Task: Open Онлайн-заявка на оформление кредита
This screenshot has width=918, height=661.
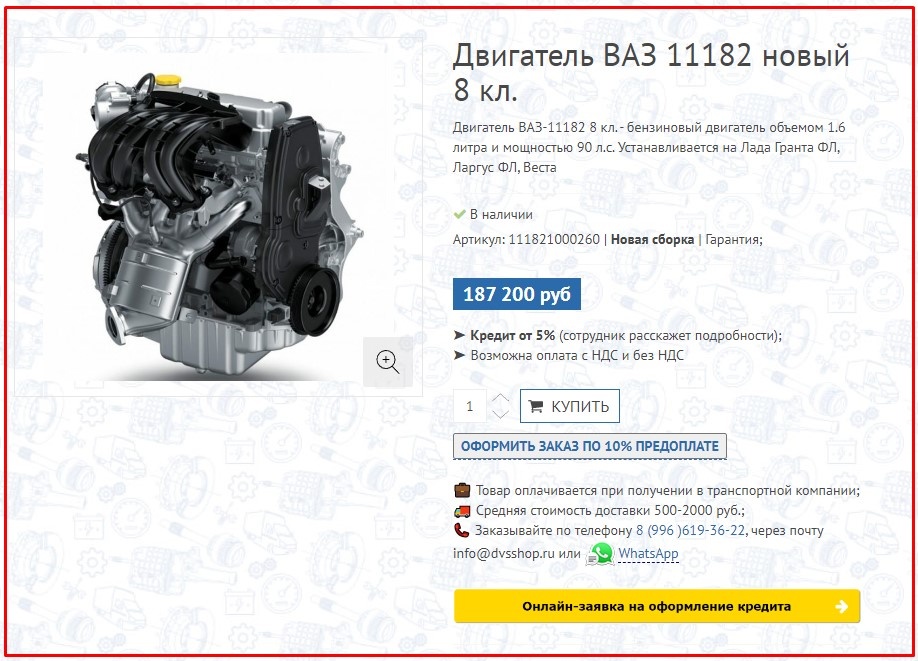Action: tap(657, 607)
